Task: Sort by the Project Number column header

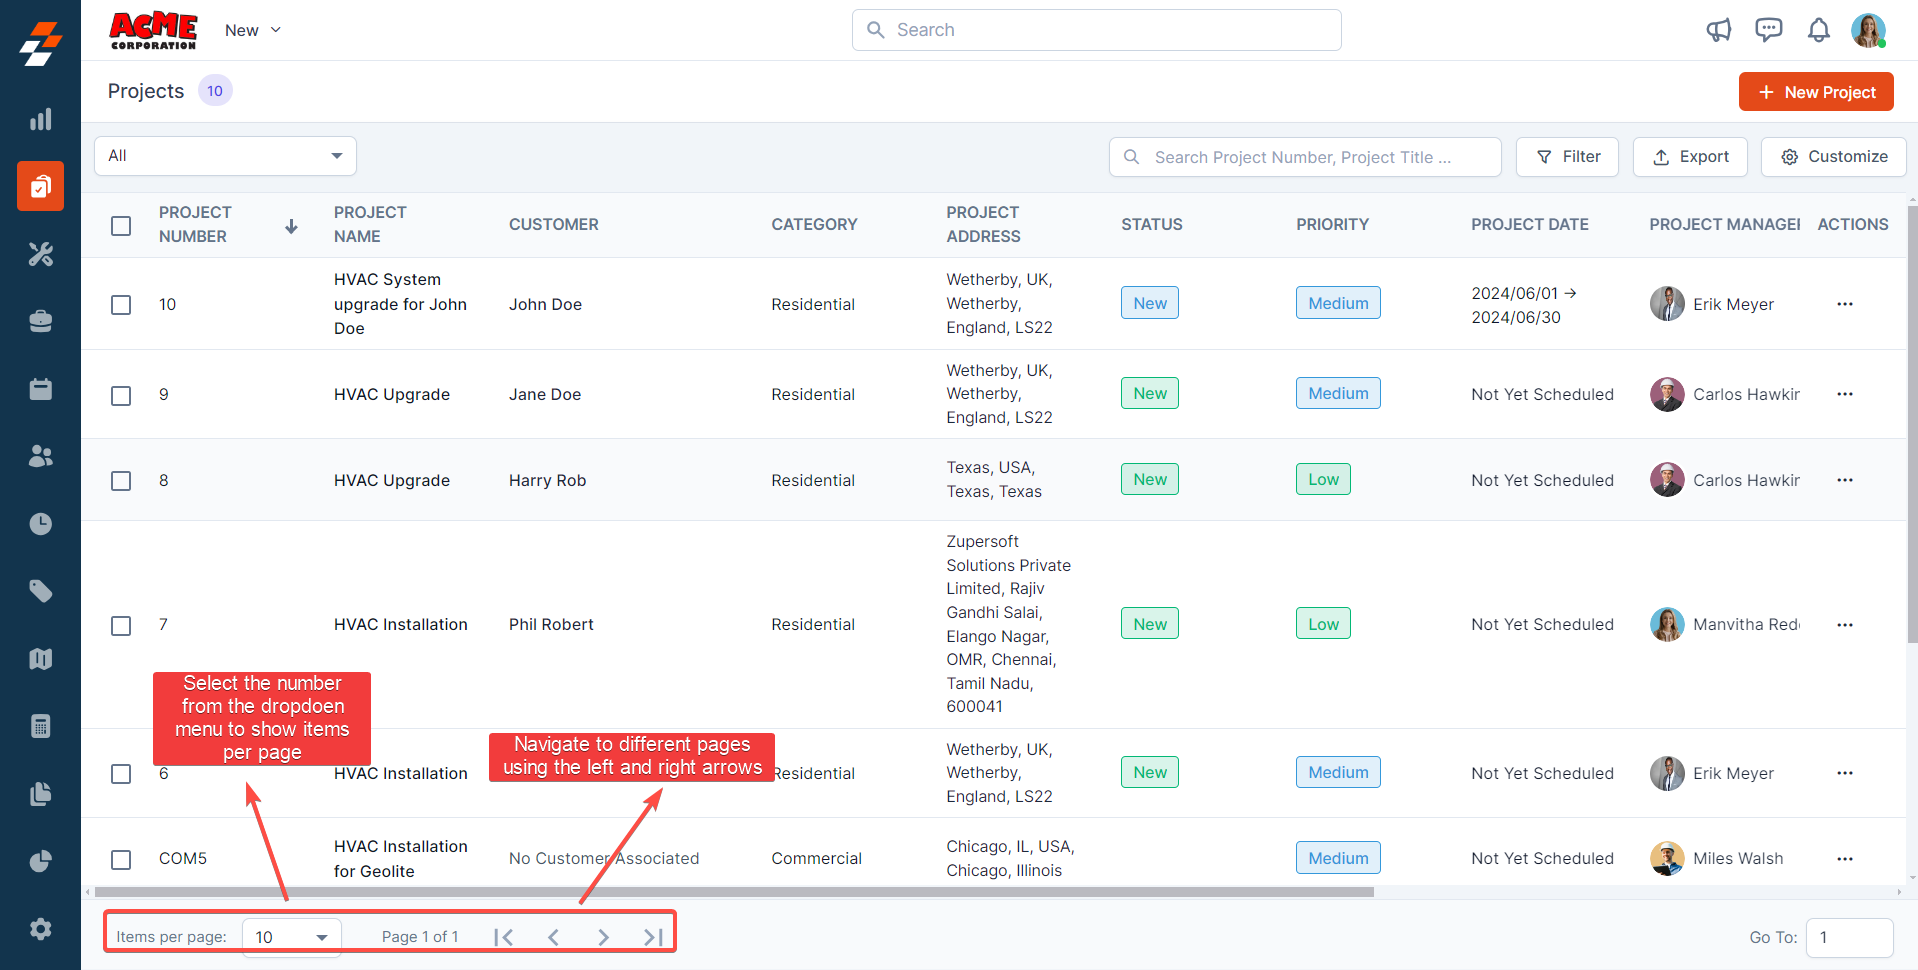Action: pos(195,225)
